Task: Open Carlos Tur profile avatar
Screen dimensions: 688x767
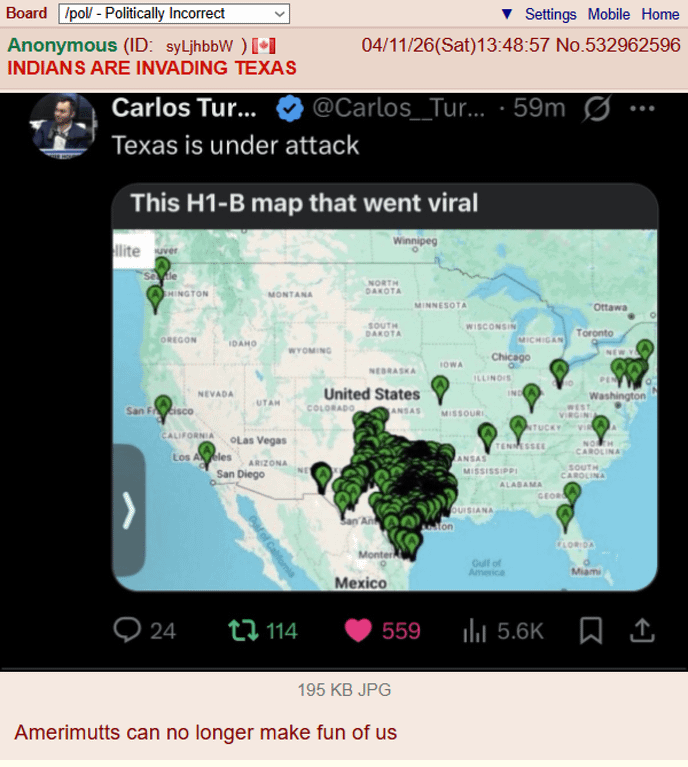Action: point(63,125)
